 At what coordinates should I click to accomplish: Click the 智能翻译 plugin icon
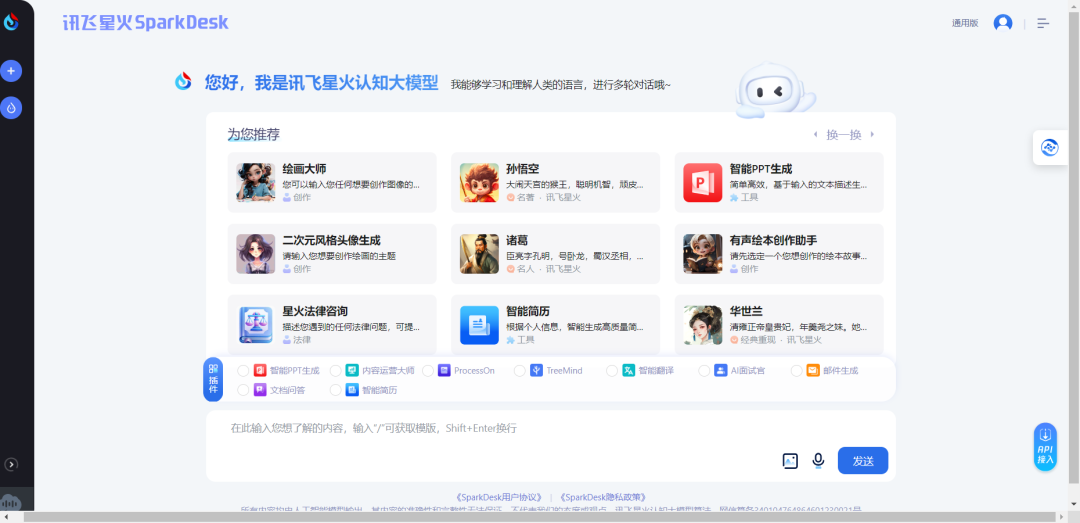[629, 371]
